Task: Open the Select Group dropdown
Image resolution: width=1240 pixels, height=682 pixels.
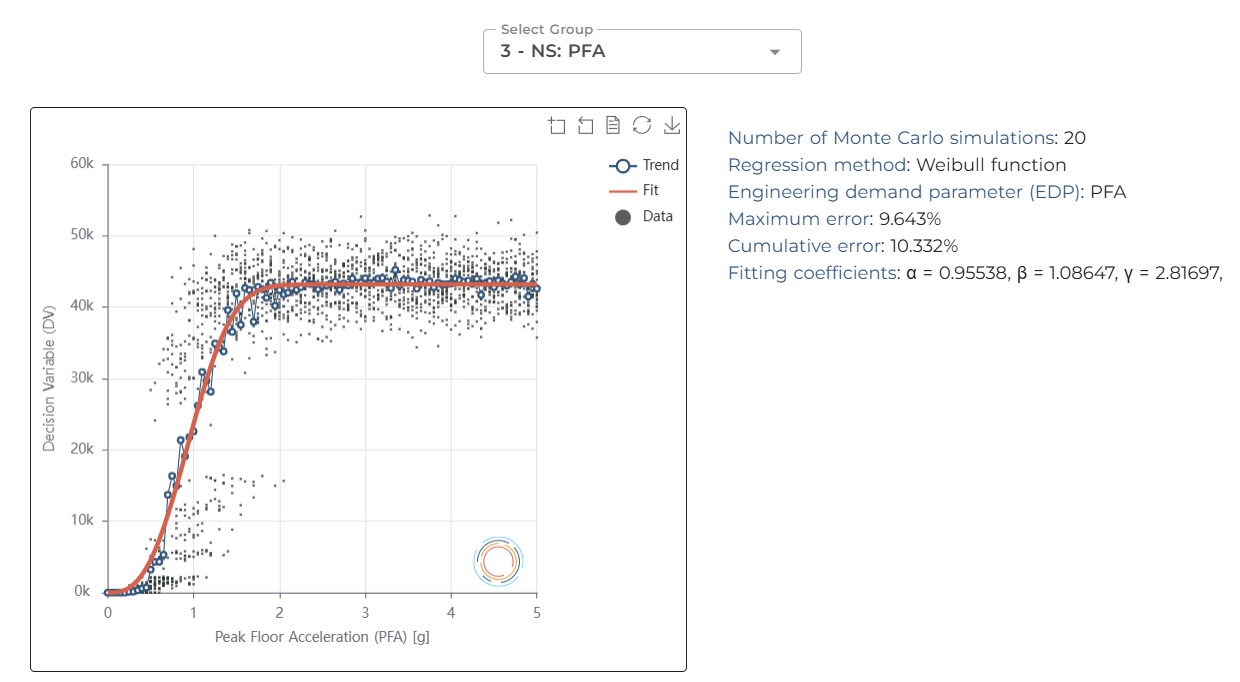Action: click(642, 51)
